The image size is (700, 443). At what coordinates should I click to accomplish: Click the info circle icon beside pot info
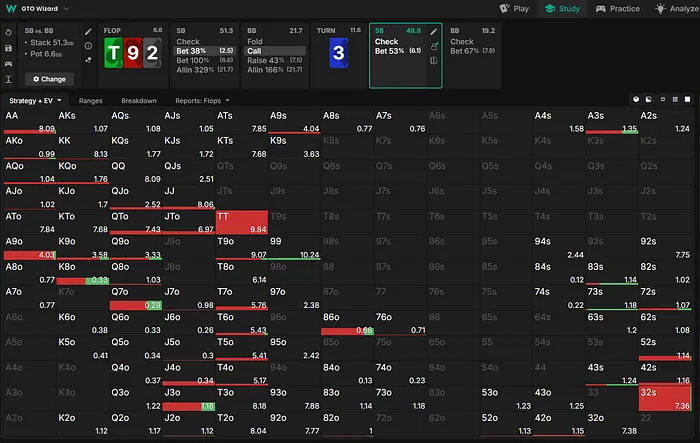pyautogui.click(x=88, y=46)
